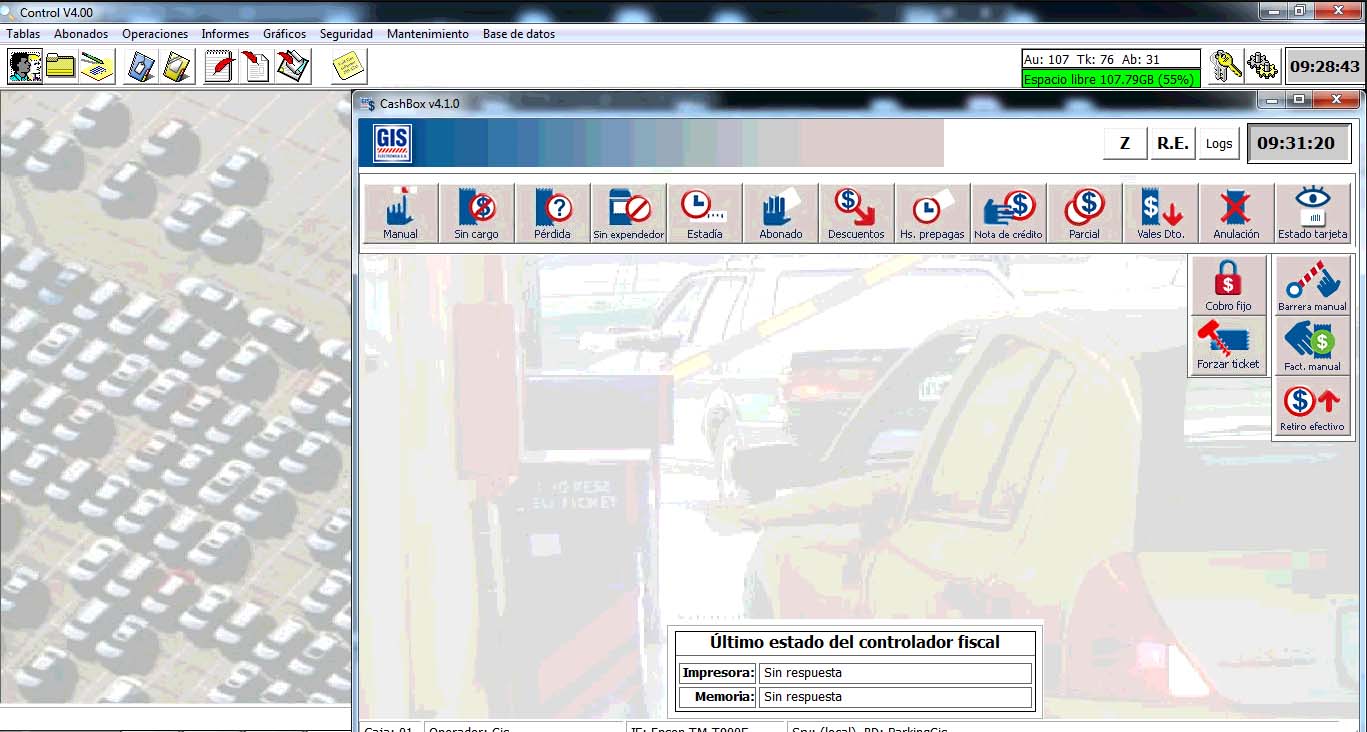Click the Último estado del controlador fiscal heading
The image size is (1367, 732).
coord(855,642)
